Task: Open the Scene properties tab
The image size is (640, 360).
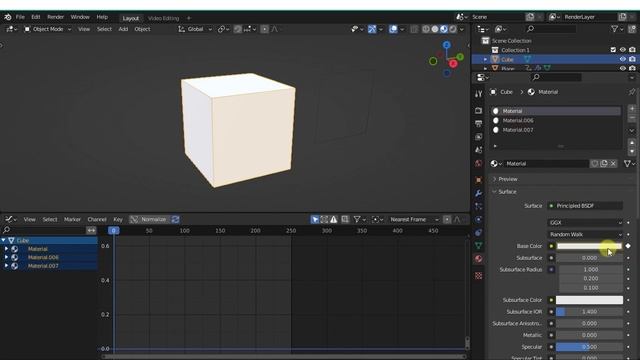Action: click(478, 150)
